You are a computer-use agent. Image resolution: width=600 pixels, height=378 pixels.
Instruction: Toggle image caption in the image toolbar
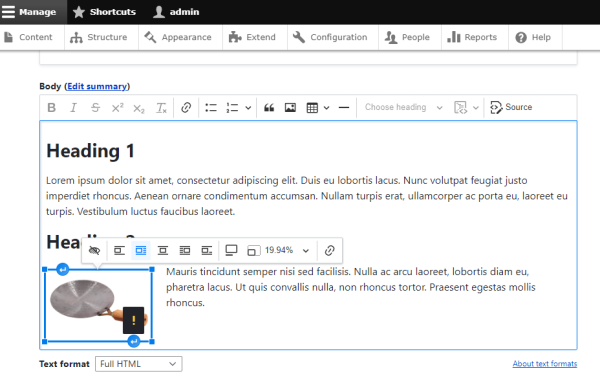231,251
